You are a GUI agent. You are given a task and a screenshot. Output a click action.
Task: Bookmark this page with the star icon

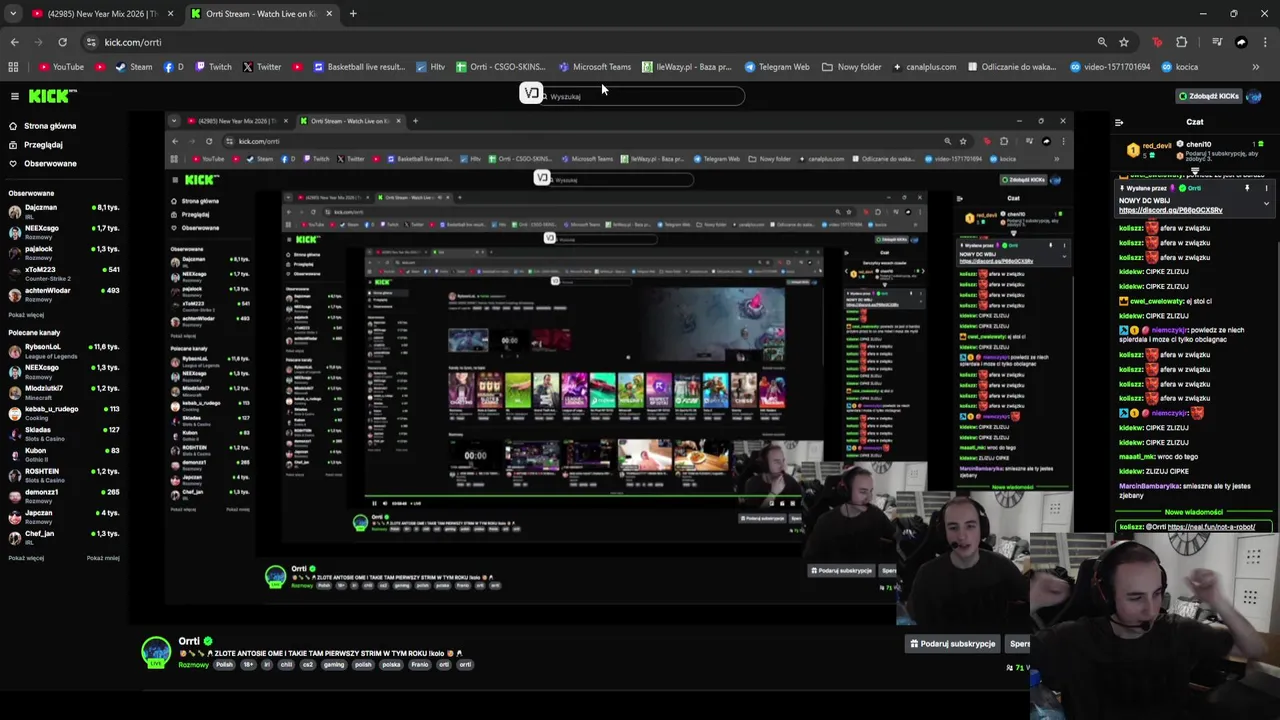pyautogui.click(x=1124, y=42)
